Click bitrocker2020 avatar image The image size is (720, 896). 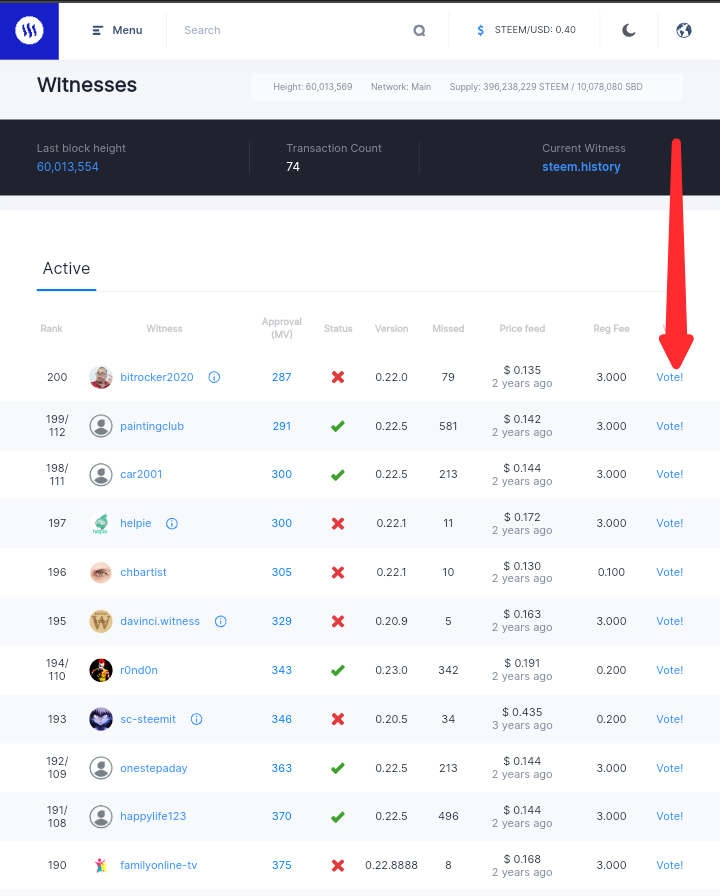click(101, 377)
